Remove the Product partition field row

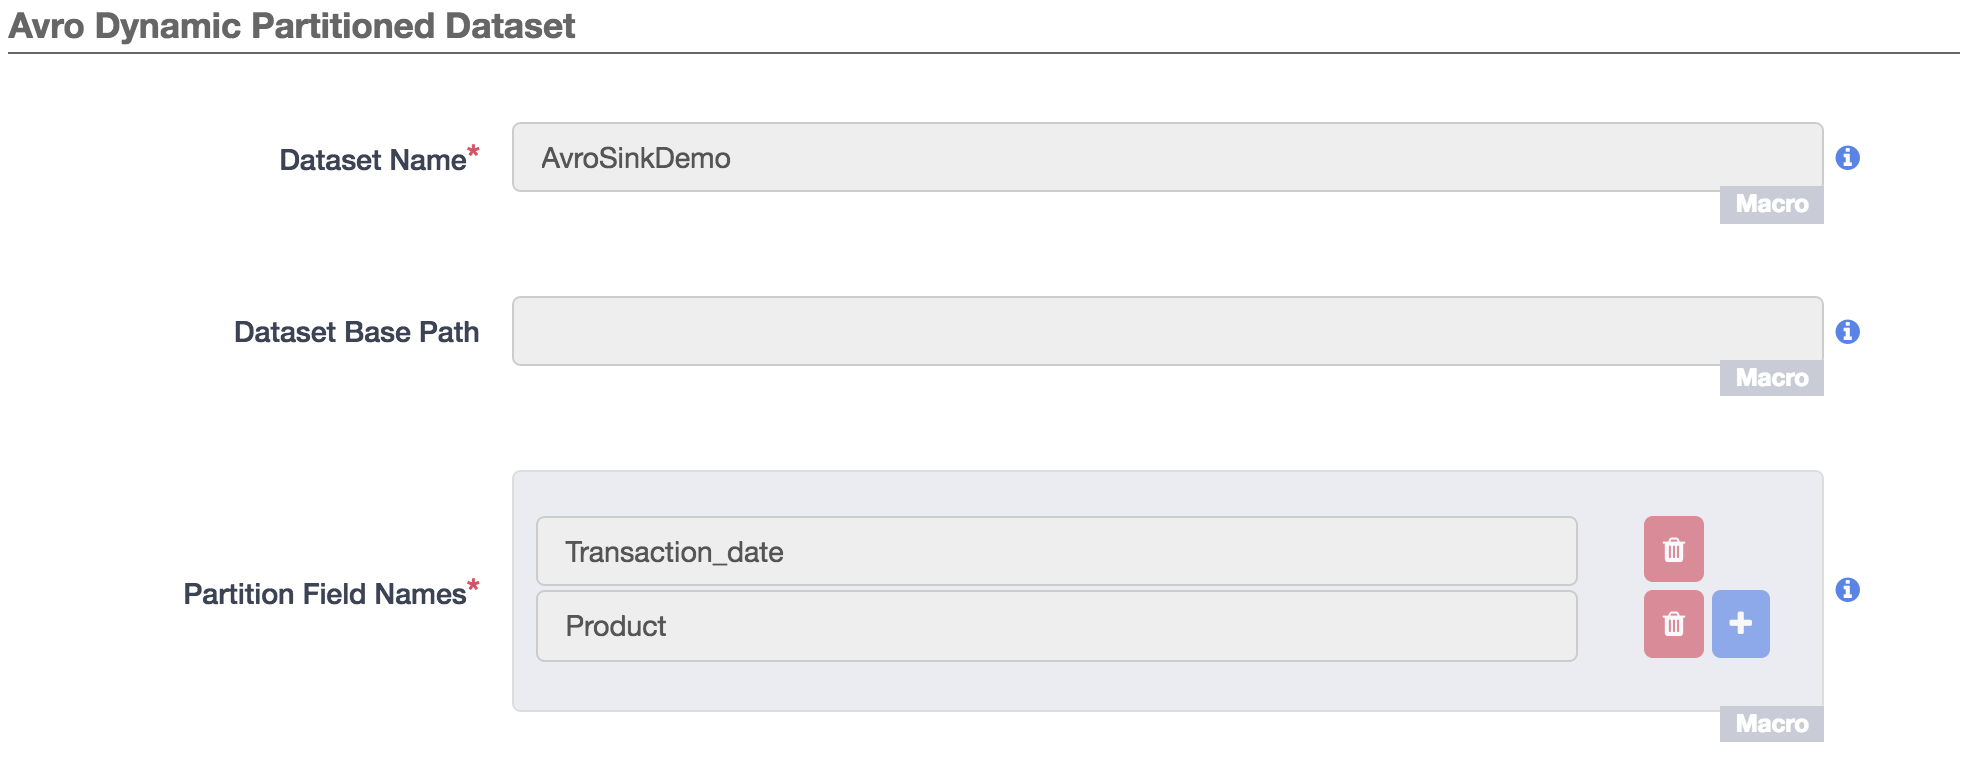click(x=1673, y=624)
